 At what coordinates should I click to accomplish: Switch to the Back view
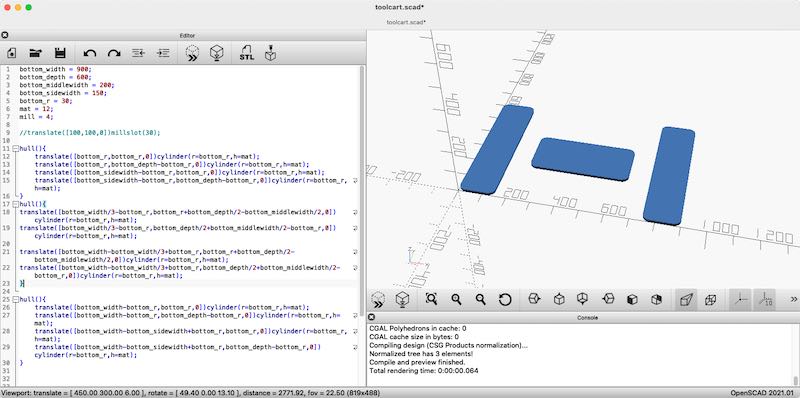coord(657,300)
